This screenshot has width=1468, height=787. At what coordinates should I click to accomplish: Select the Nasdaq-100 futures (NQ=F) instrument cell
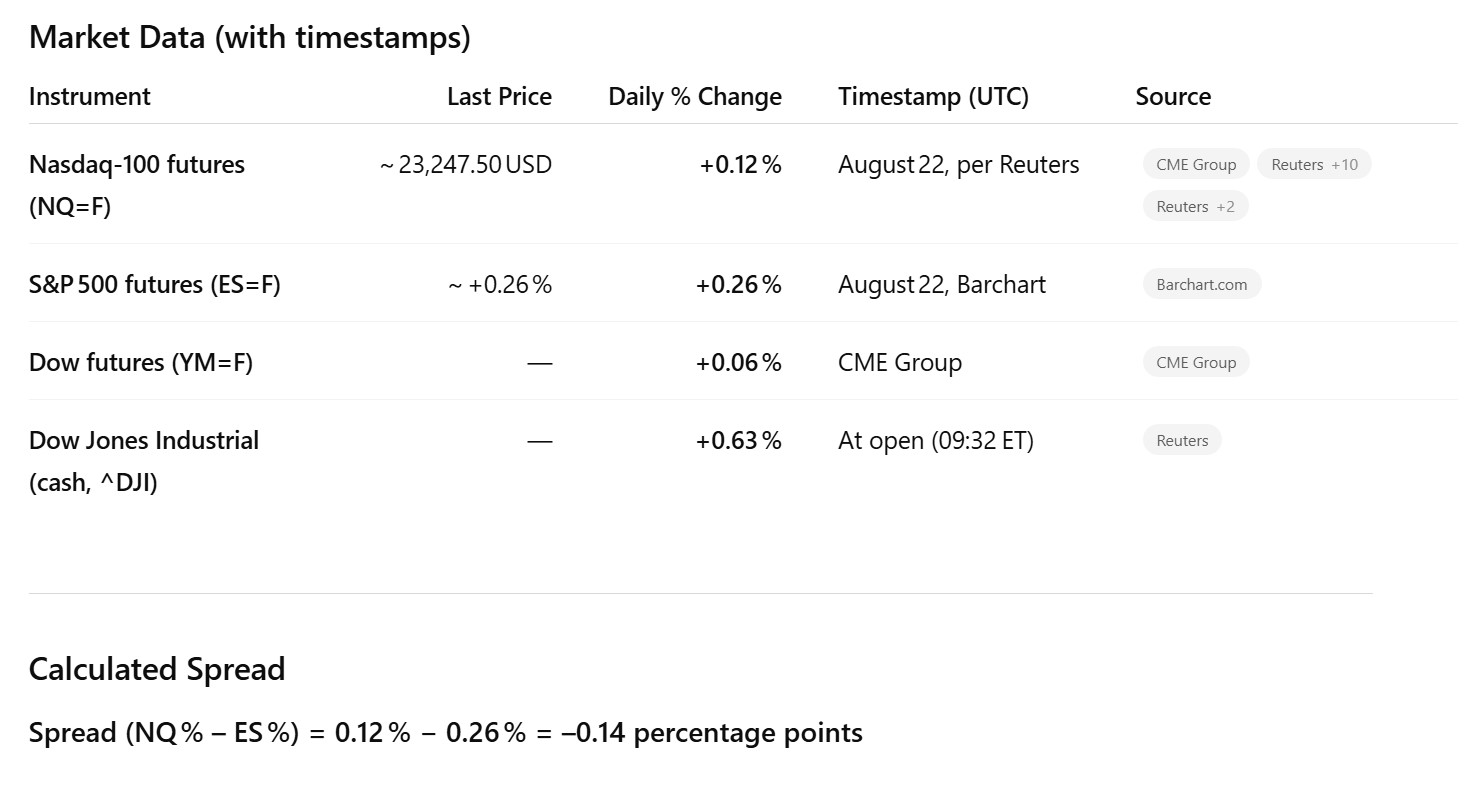(137, 185)
